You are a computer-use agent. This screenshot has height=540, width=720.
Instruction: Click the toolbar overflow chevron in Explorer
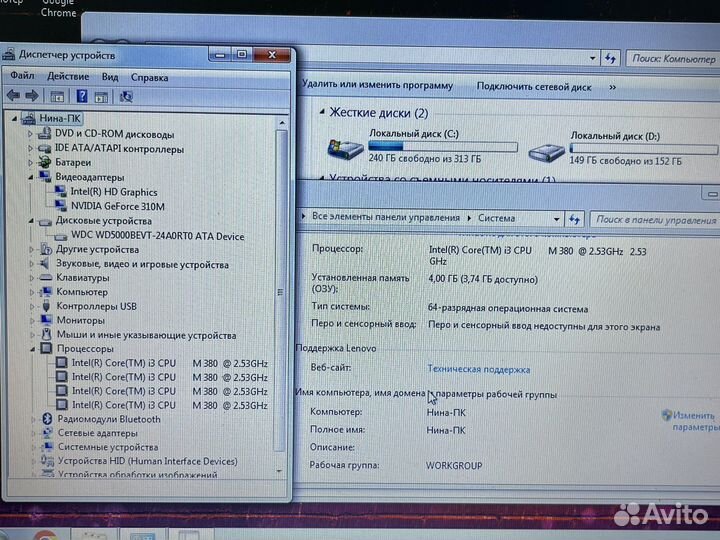[613, 87]
